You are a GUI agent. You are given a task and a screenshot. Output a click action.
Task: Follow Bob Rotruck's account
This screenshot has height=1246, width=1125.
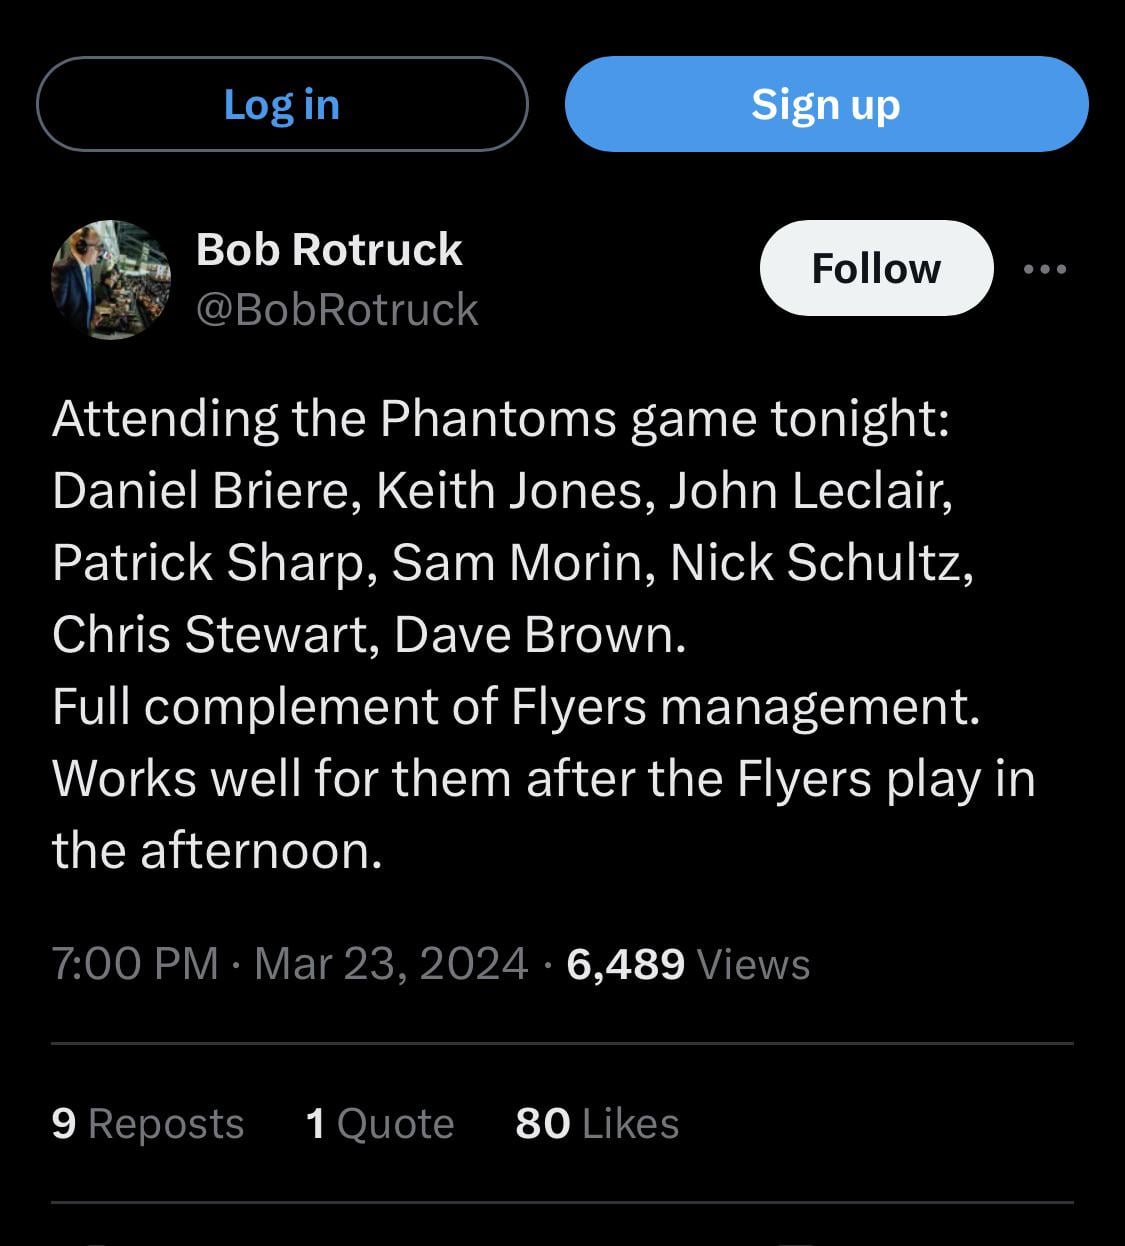point(876,268)
